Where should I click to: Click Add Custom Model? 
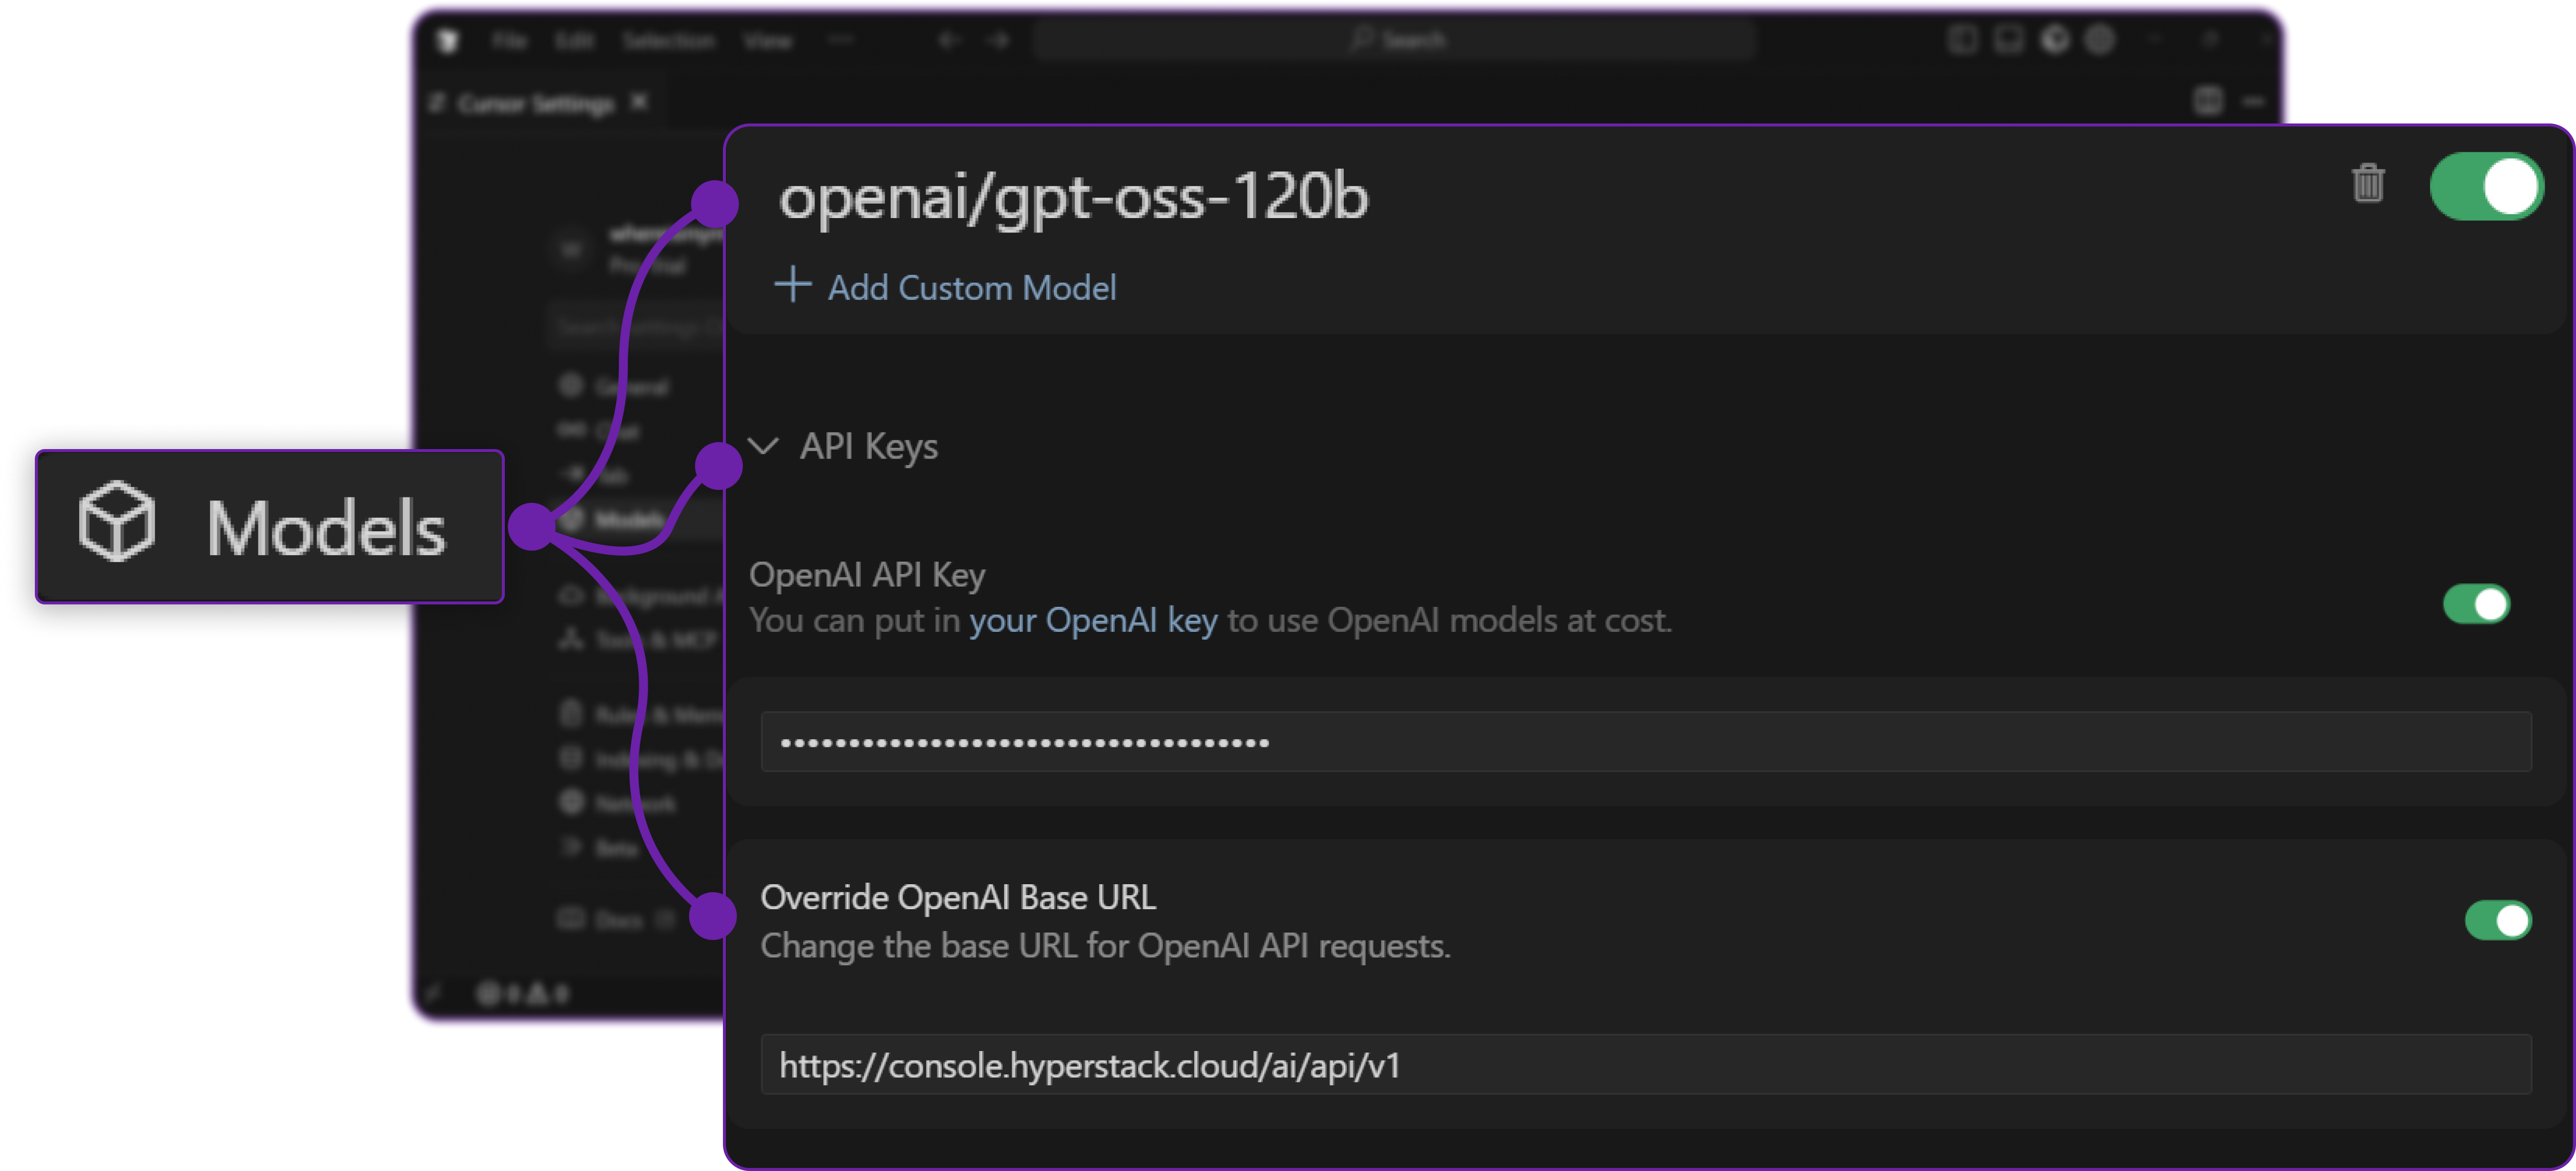946,288
